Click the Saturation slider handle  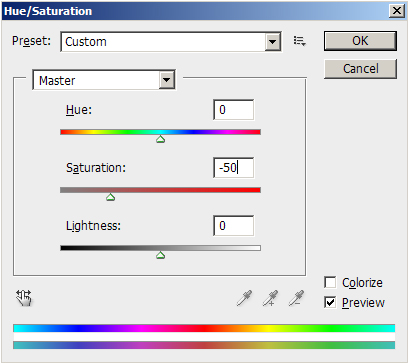pyautogui.click(x=111, y=197)
